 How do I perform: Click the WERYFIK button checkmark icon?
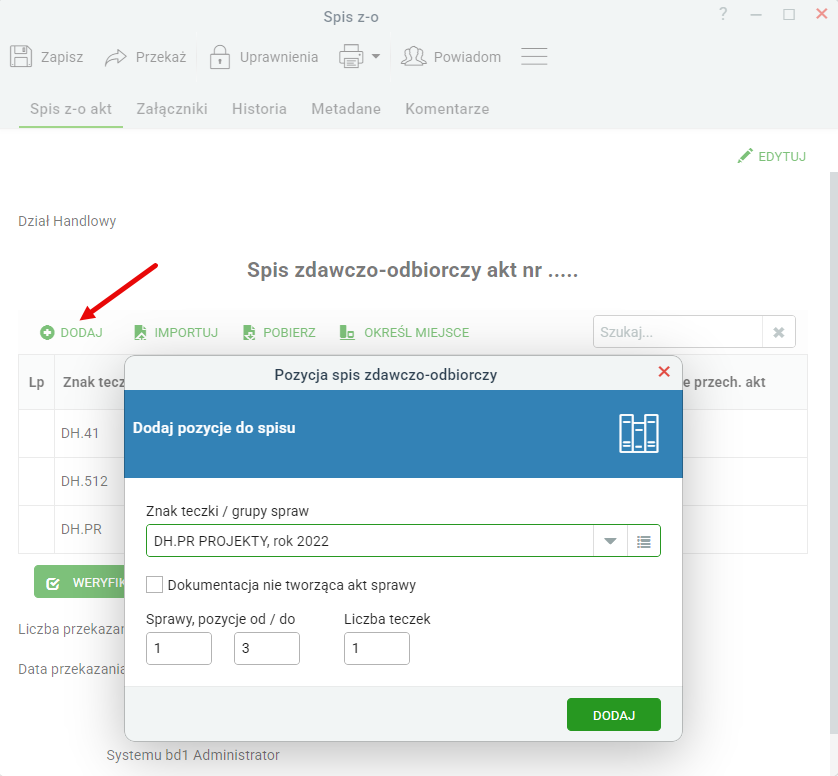click(x=53, y=583)
